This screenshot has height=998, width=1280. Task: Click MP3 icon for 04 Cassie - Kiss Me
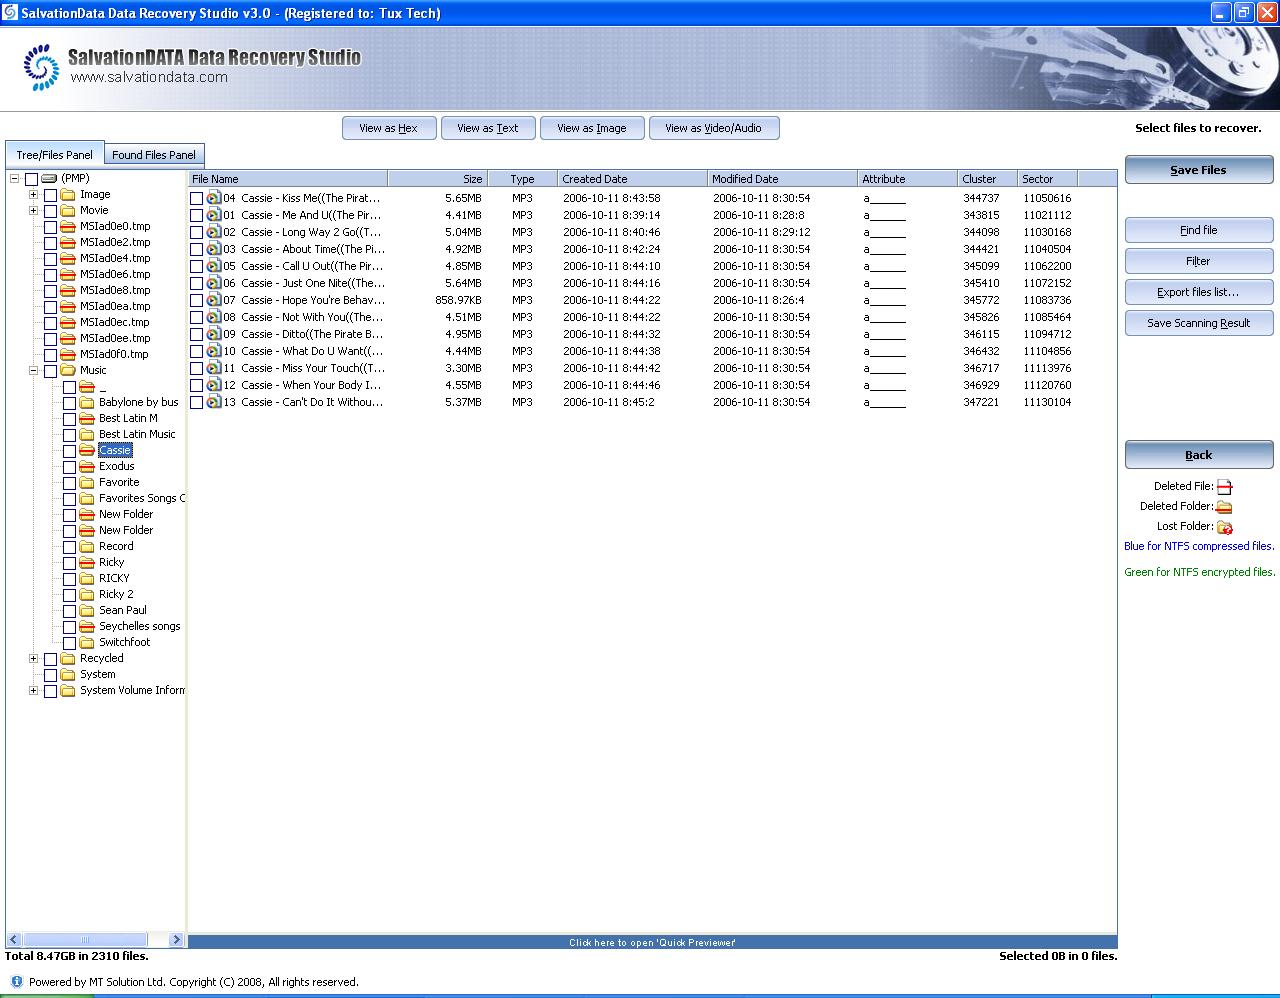(x=213, y=198)
